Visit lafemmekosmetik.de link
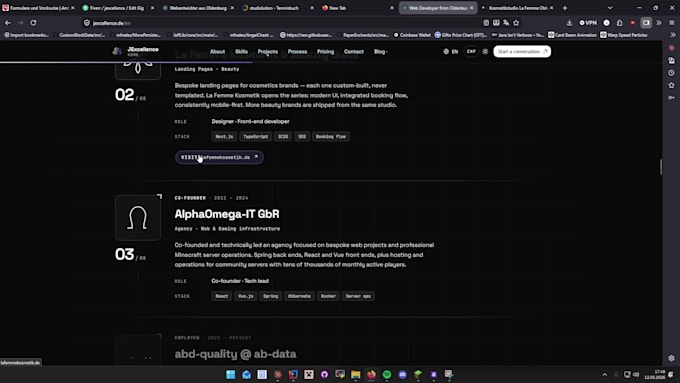 tap(219, 157)
